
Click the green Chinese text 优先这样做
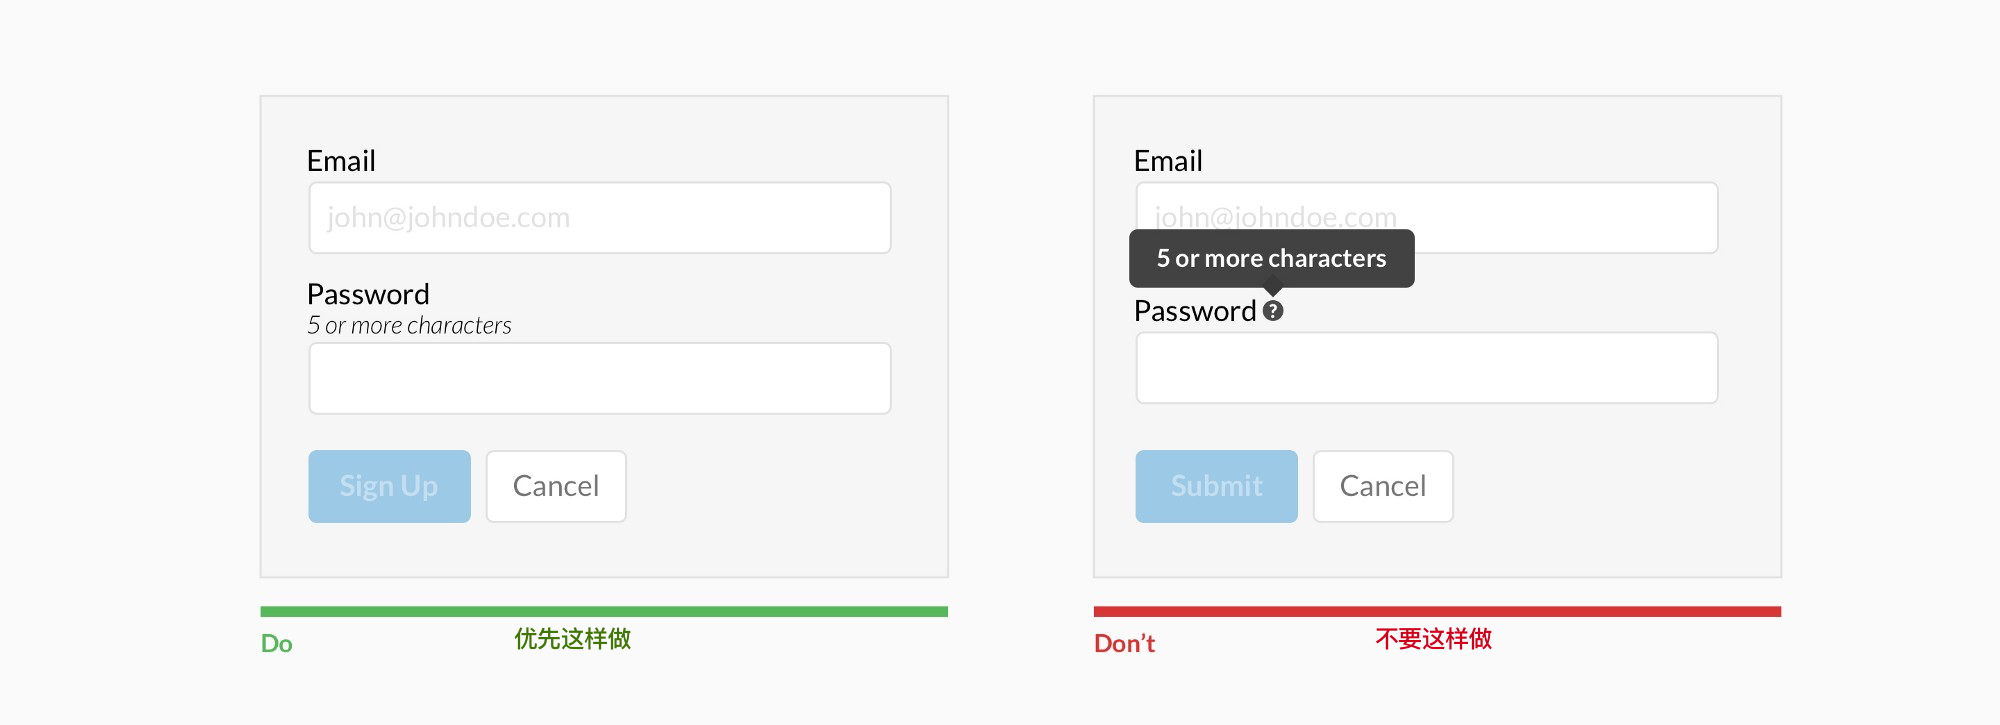pyautogui.click(x=573, y=639)
